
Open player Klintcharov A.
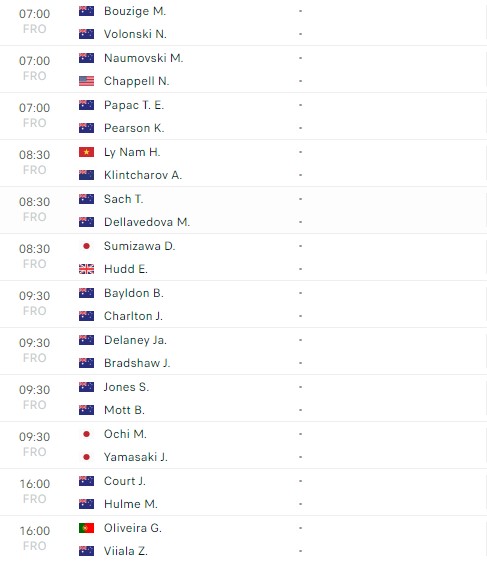click(x=143, y=175)
